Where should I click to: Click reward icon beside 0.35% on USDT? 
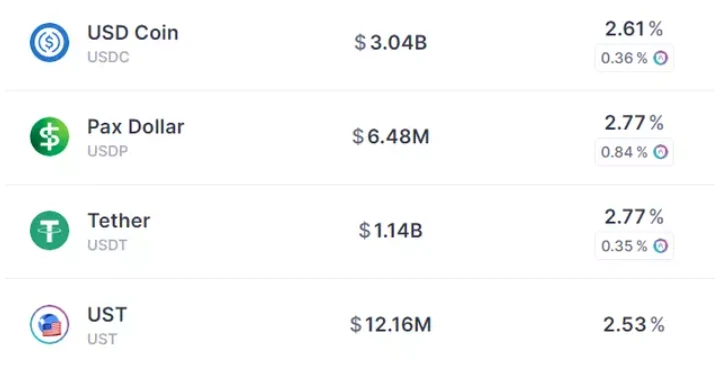click(x=660, y=246)
